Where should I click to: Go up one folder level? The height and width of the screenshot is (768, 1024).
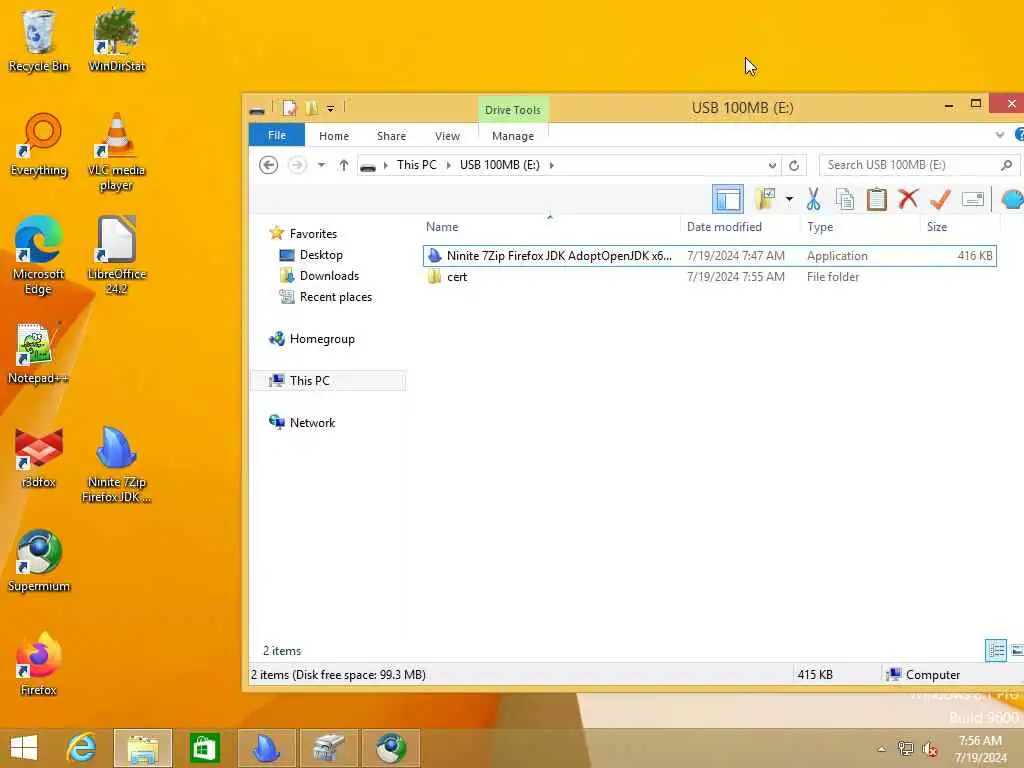coord(344,165)
